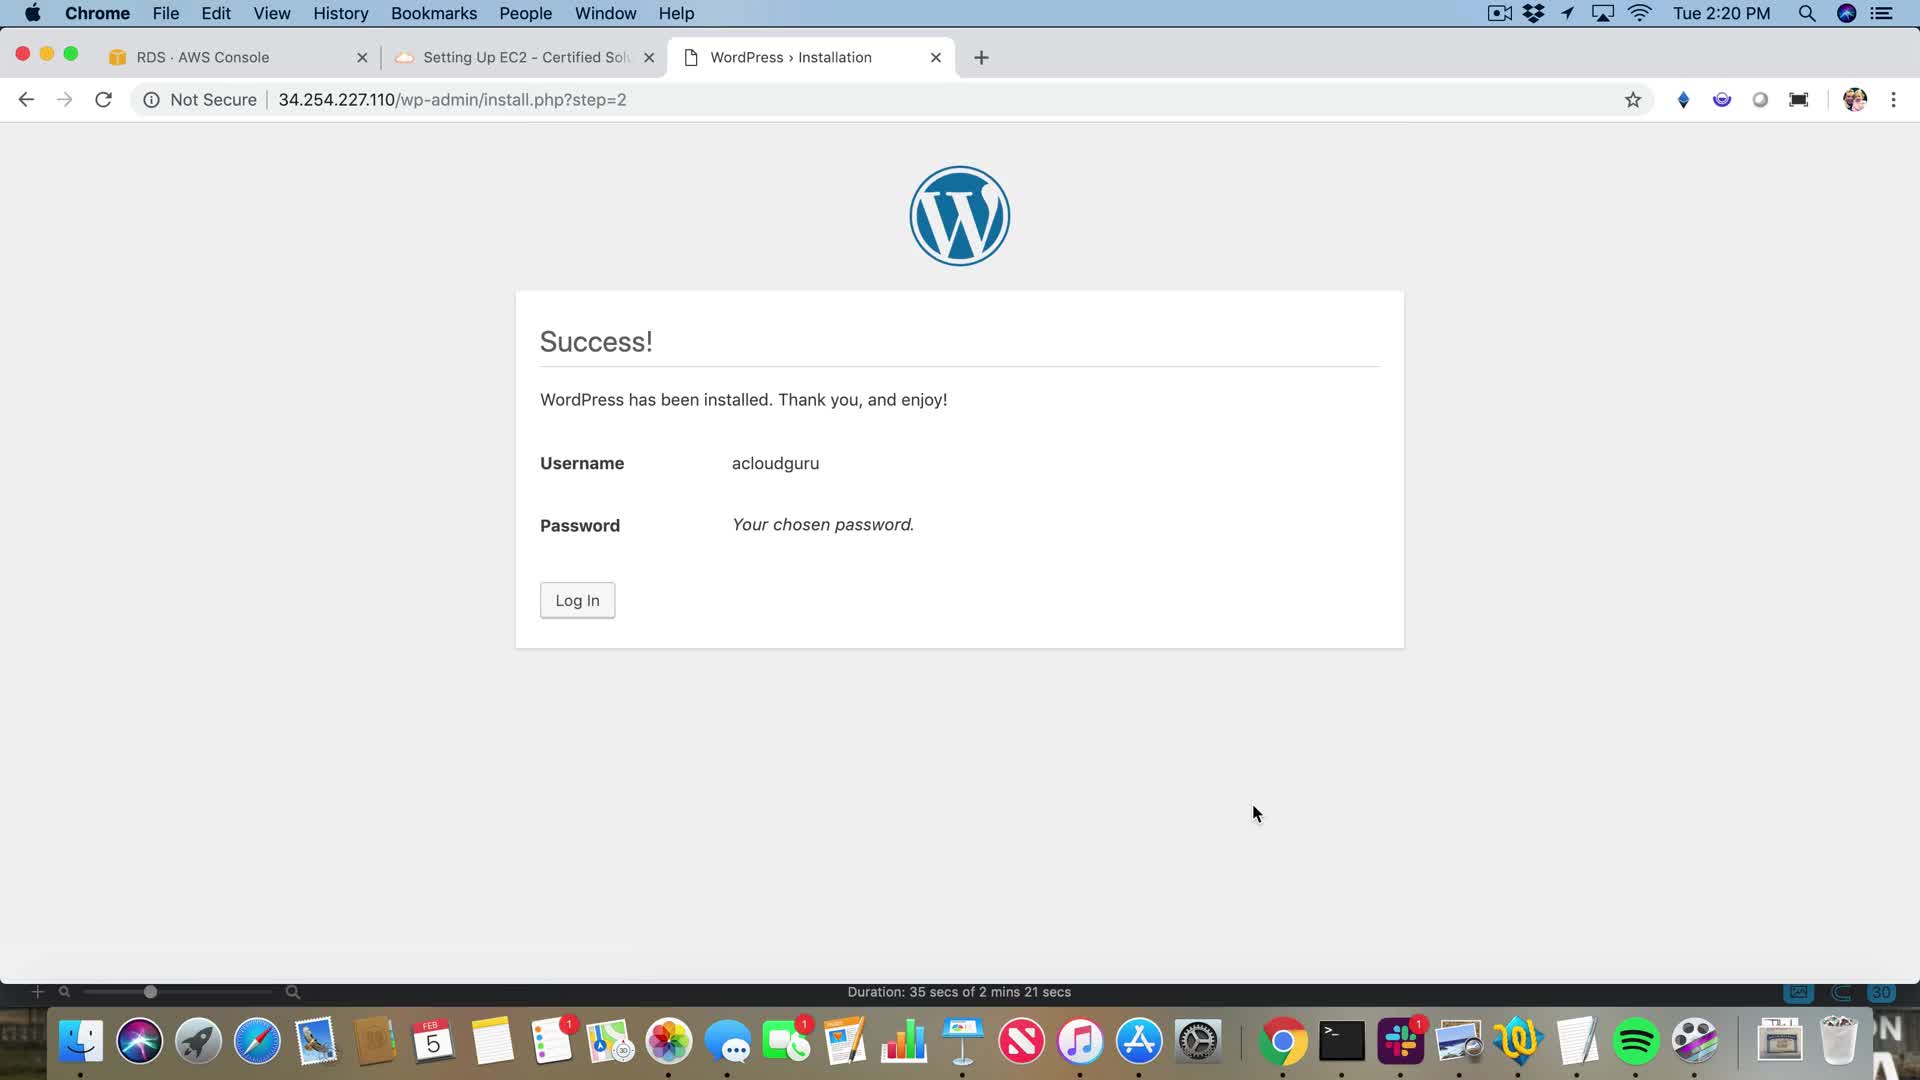
Task: Switch to the Setting Up EC2 tab
Action: tap(525, 58)
